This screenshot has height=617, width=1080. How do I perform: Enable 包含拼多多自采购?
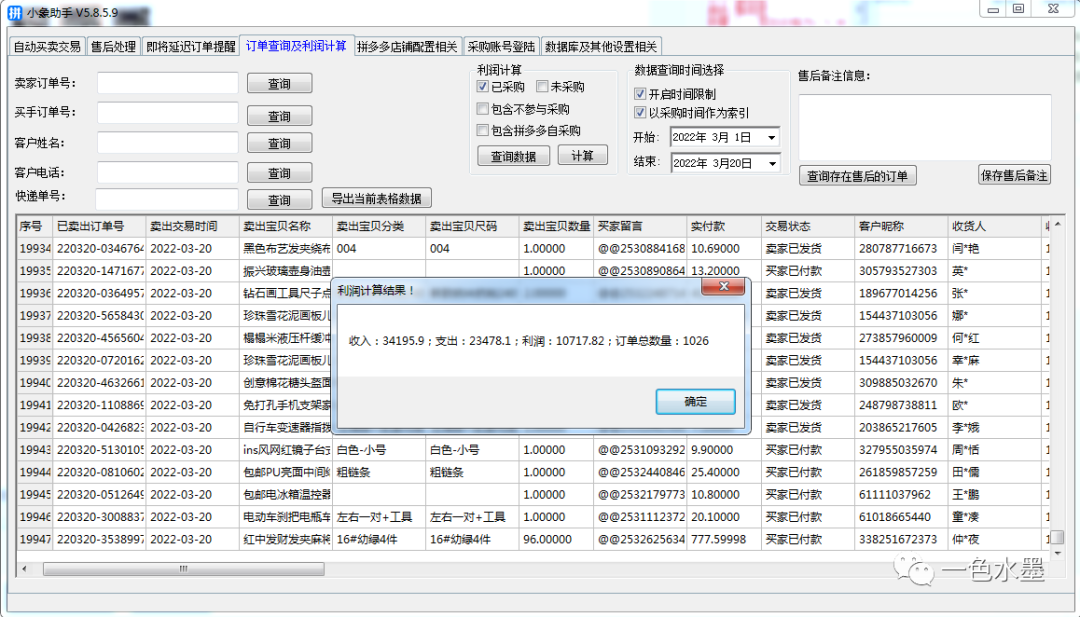tap(483, 128)
